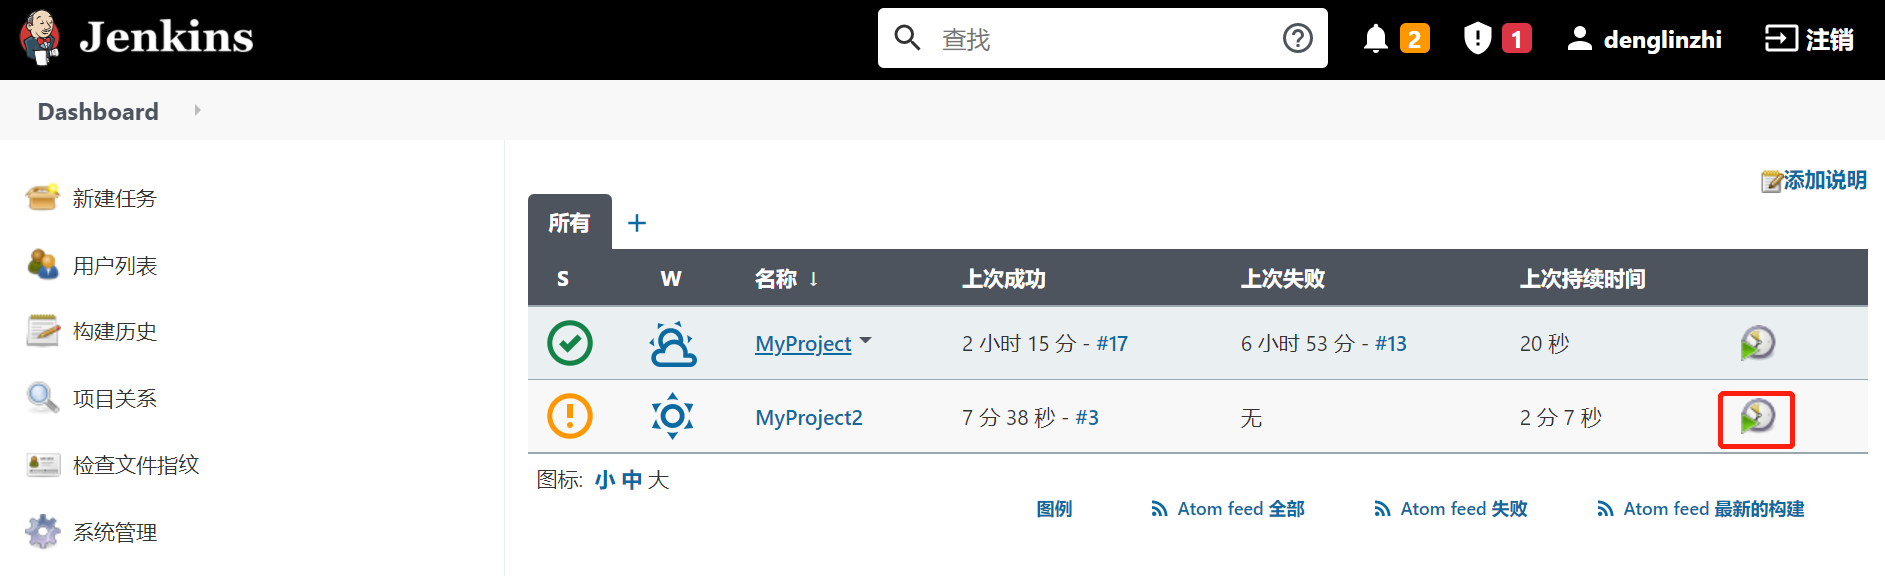
Task: Schedule a build for MyProject2
Action: [1757, 417]
